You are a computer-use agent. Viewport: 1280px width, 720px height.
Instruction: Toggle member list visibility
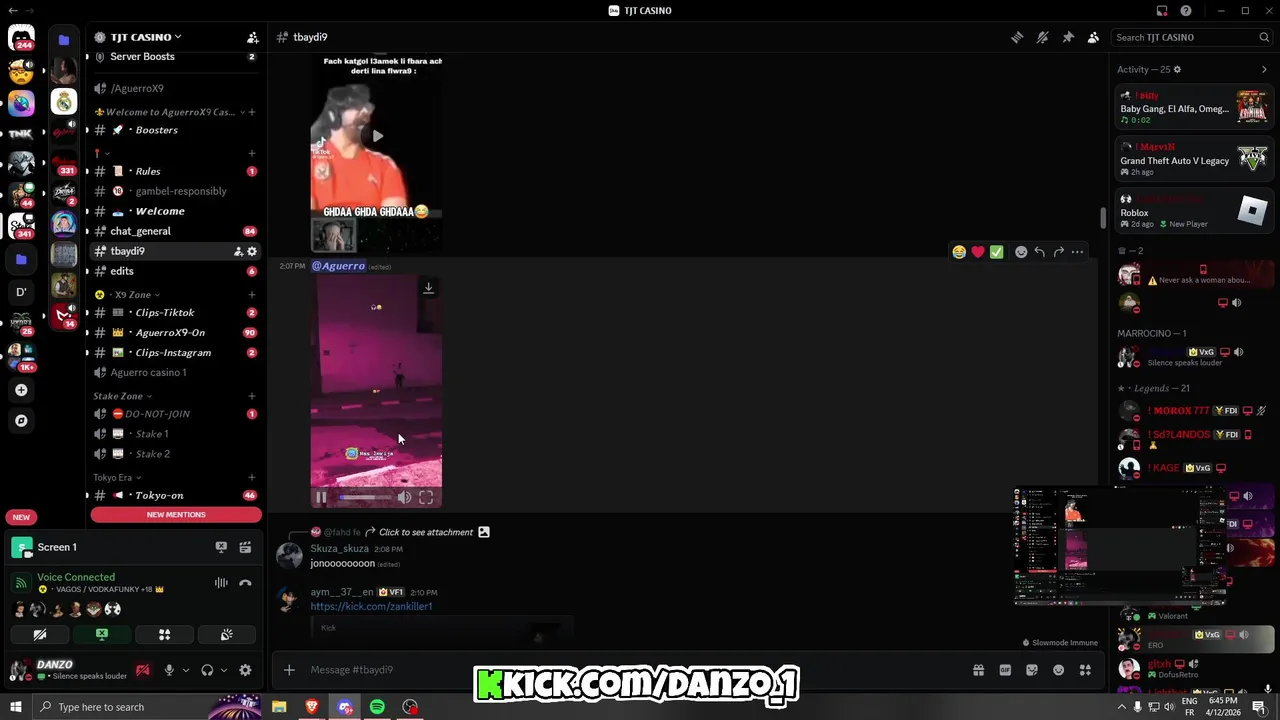[1093, 37]
